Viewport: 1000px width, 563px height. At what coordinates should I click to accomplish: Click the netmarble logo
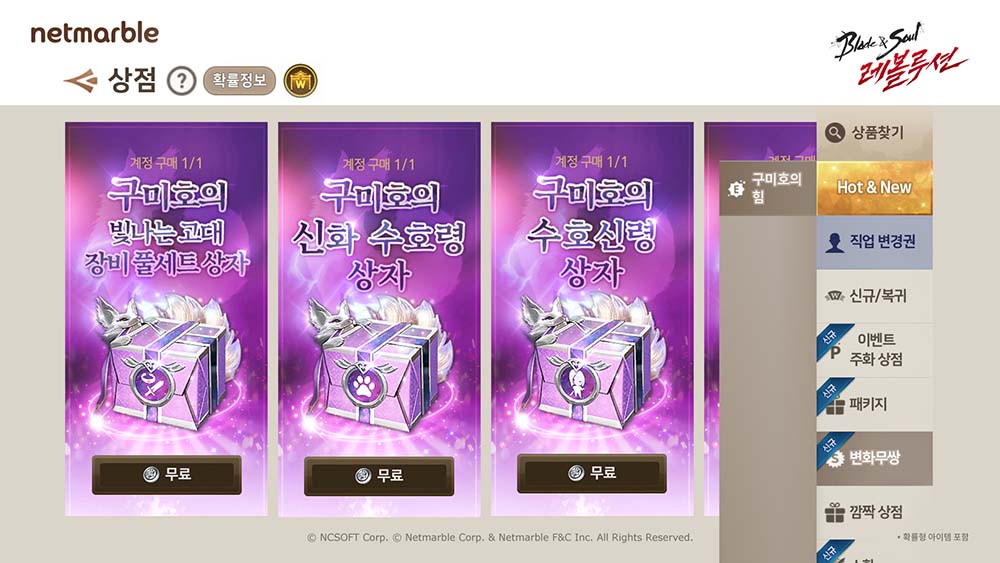coord(94,33)
